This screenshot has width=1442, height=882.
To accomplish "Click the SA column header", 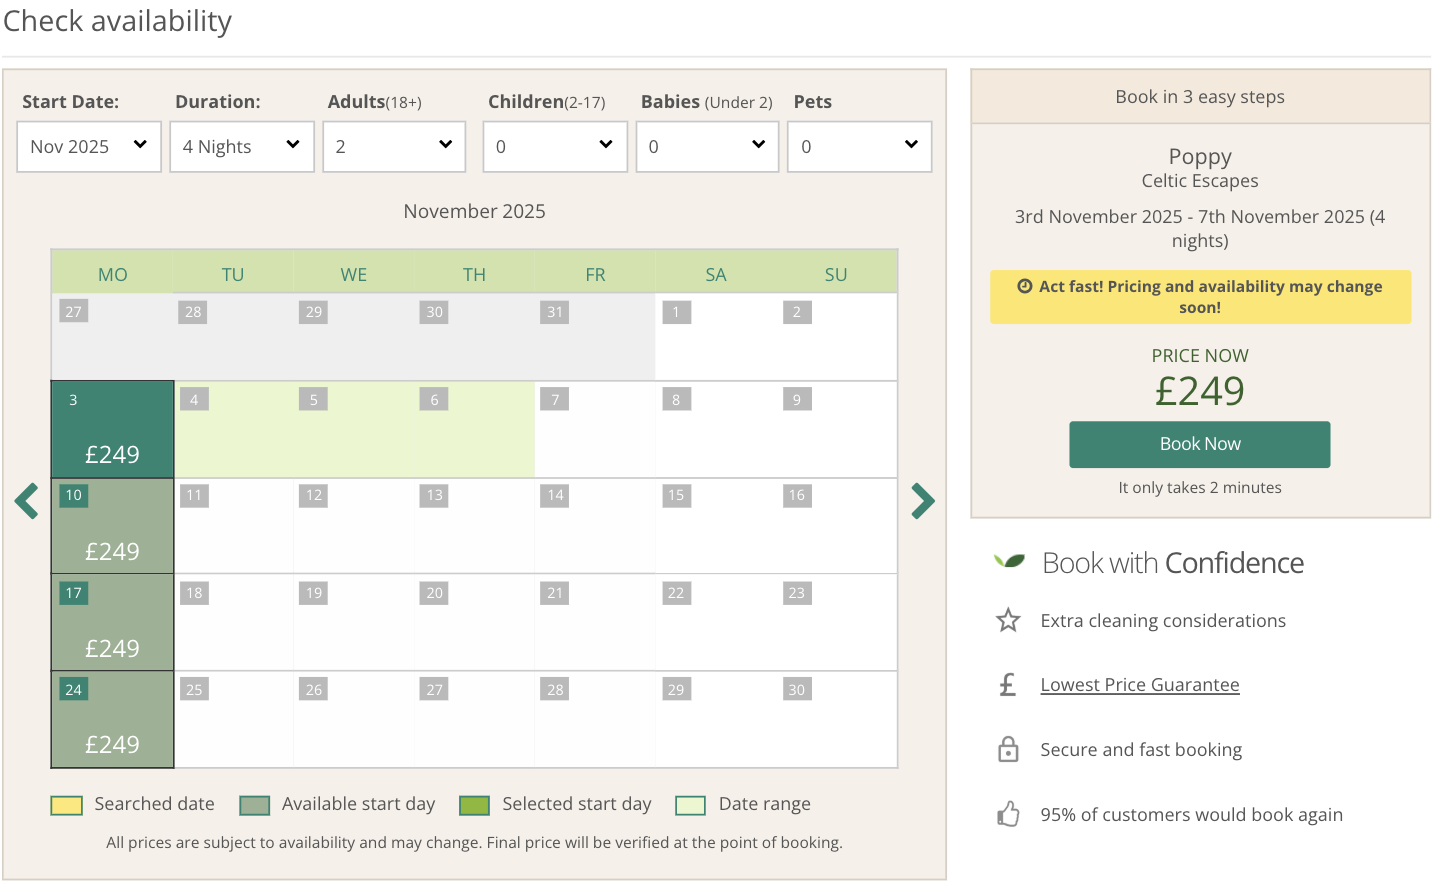I will pyautogui.click(x=716, y=274).
